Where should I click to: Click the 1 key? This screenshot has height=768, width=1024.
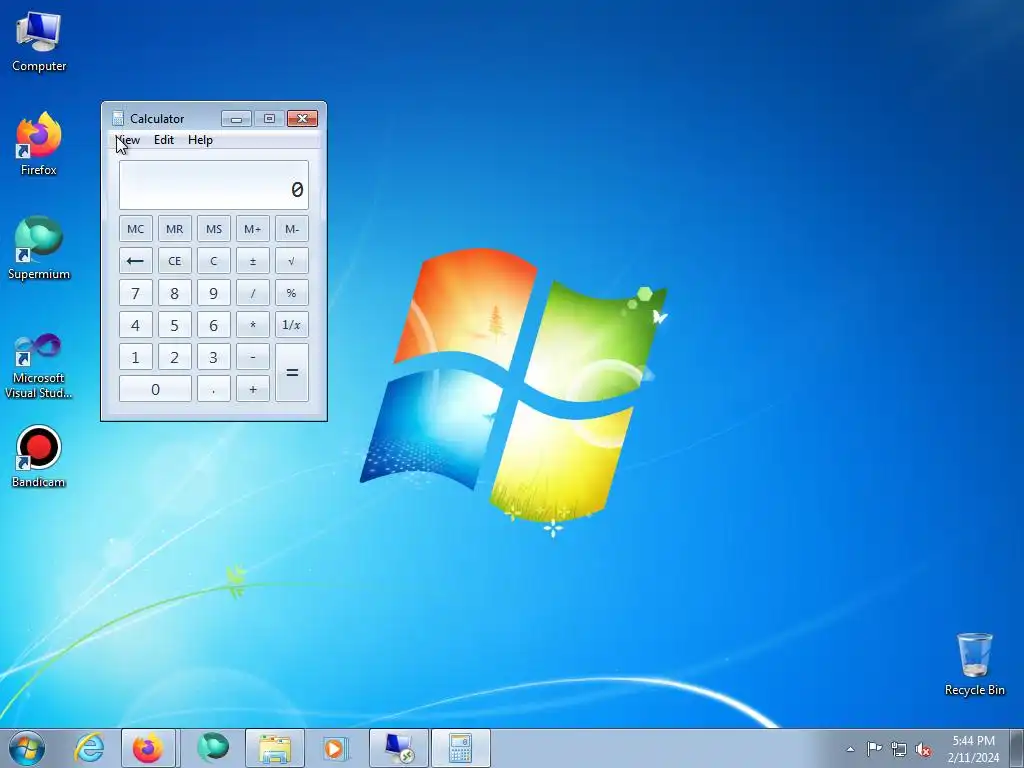click(136, 357)
